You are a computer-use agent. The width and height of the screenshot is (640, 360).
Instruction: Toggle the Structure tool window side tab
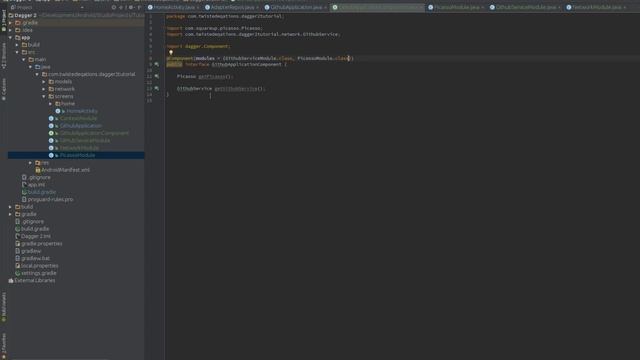coord(4,56)
